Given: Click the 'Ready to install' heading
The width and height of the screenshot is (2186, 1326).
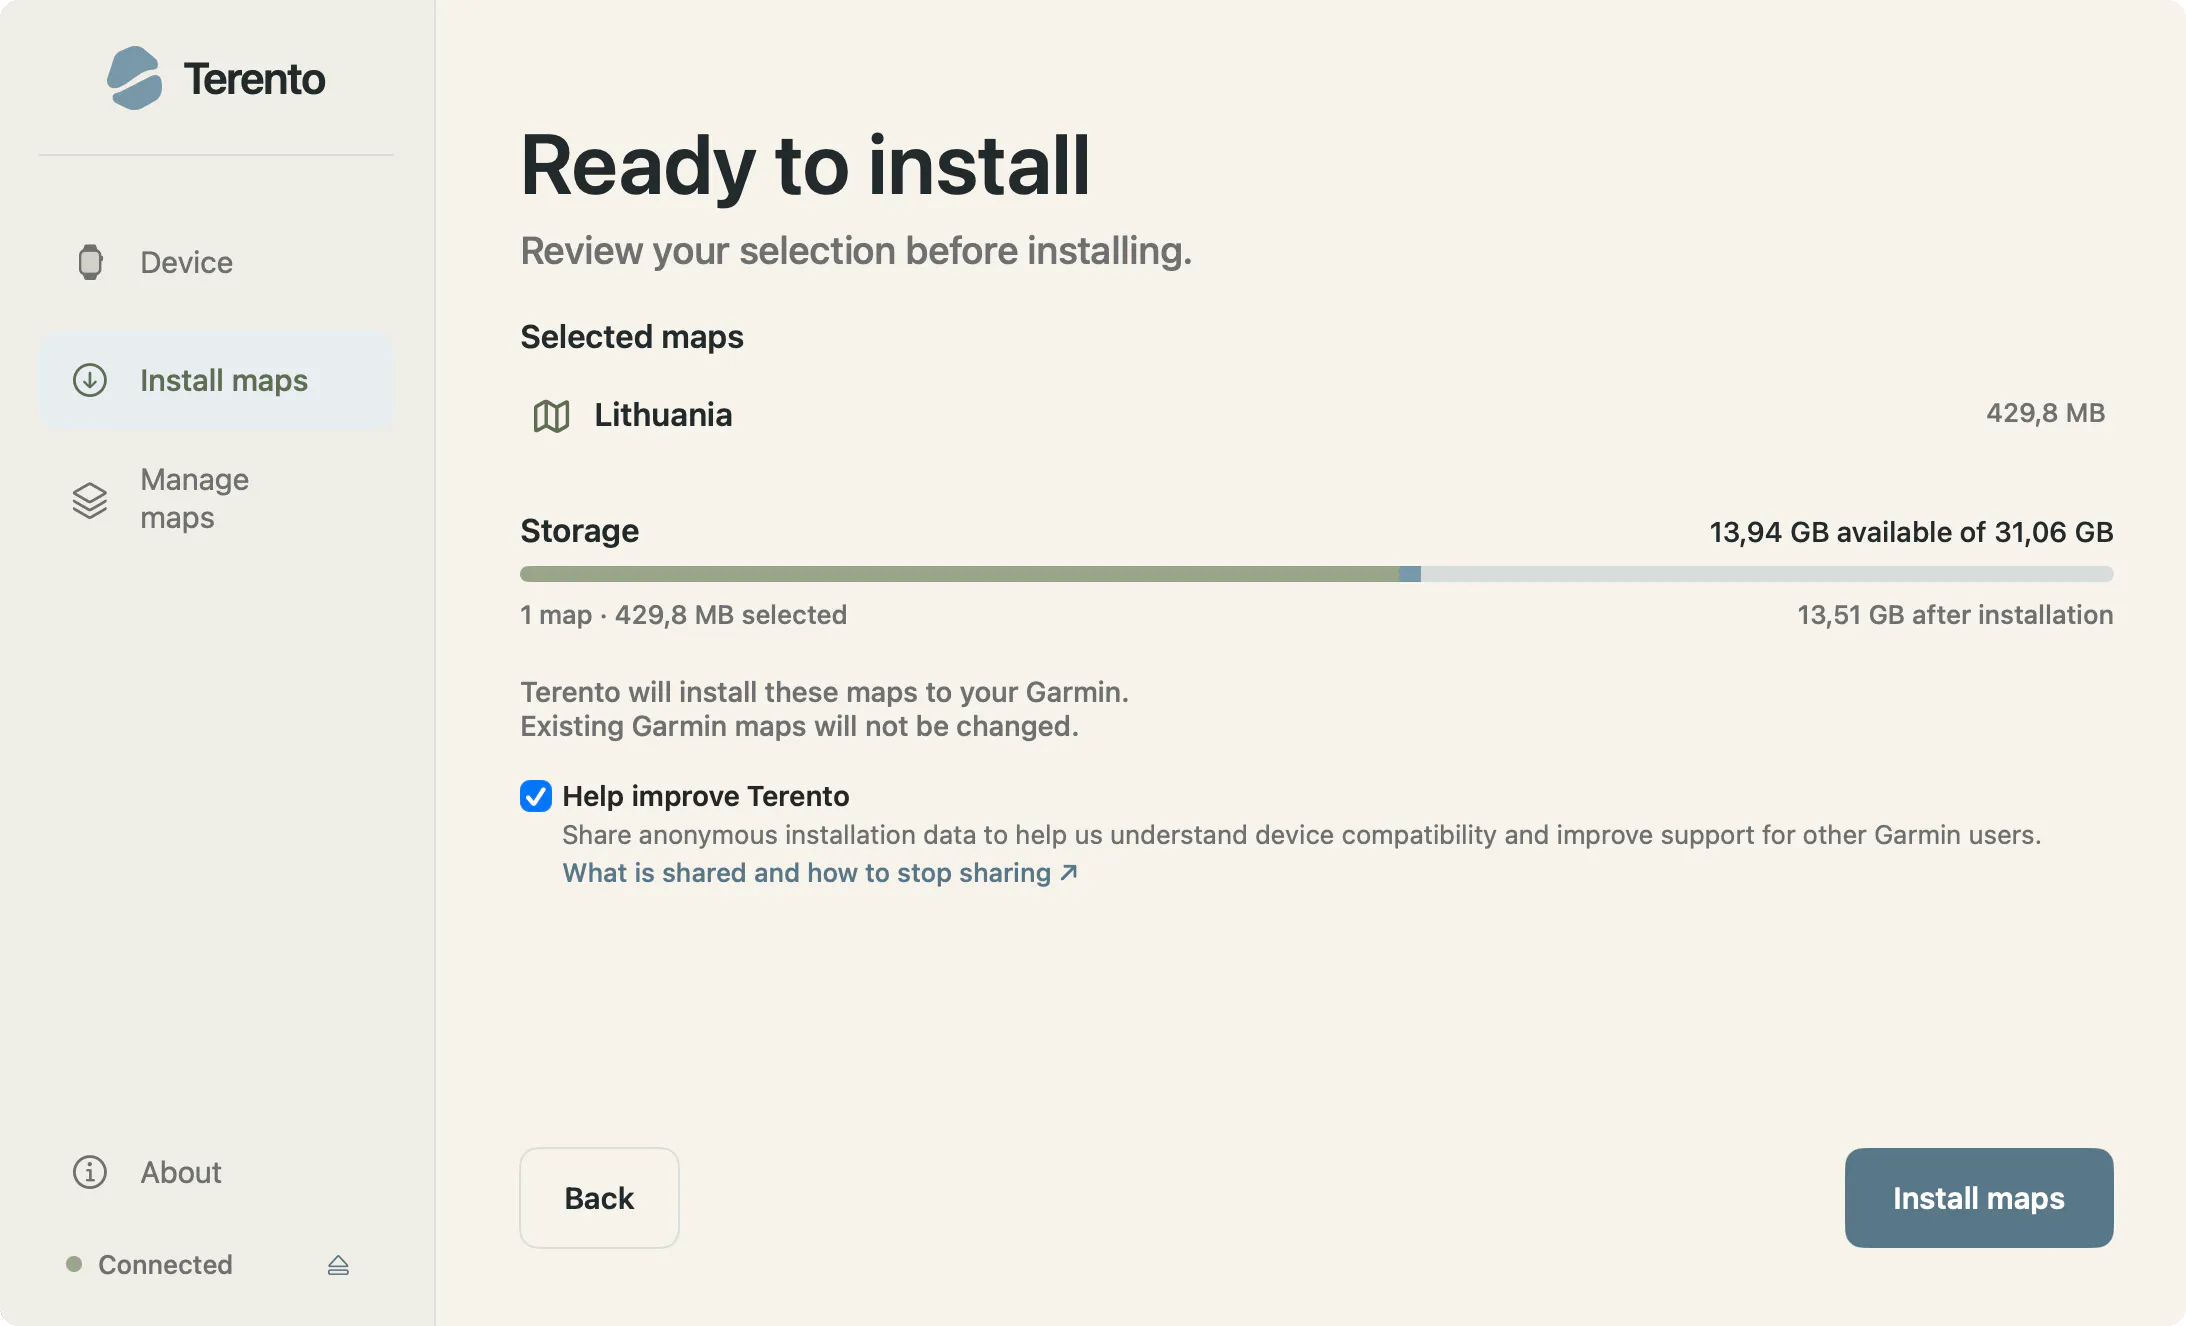Looking at the screenshot, I should point(805,166).
